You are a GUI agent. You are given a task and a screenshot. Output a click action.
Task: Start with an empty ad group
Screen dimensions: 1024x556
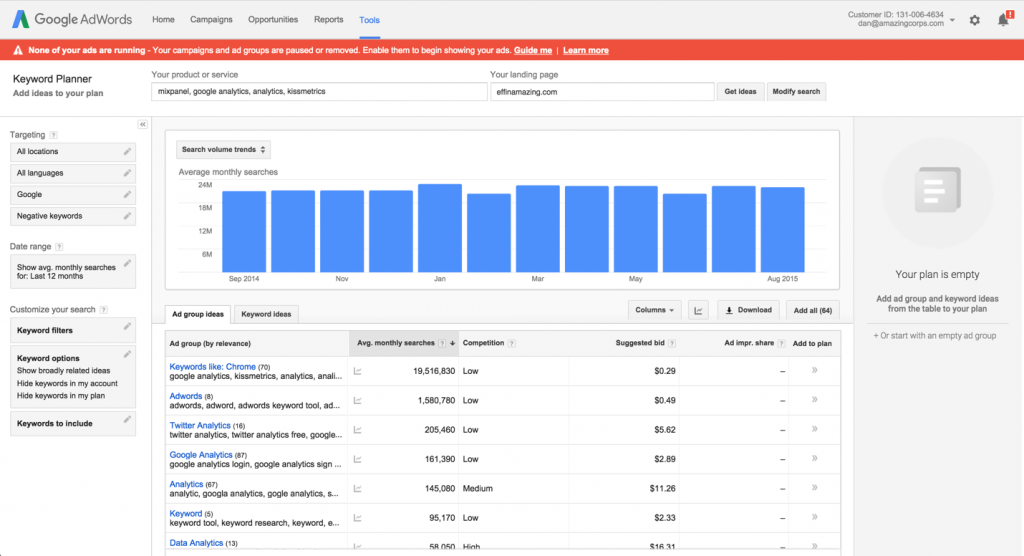(x=935, y=336)
